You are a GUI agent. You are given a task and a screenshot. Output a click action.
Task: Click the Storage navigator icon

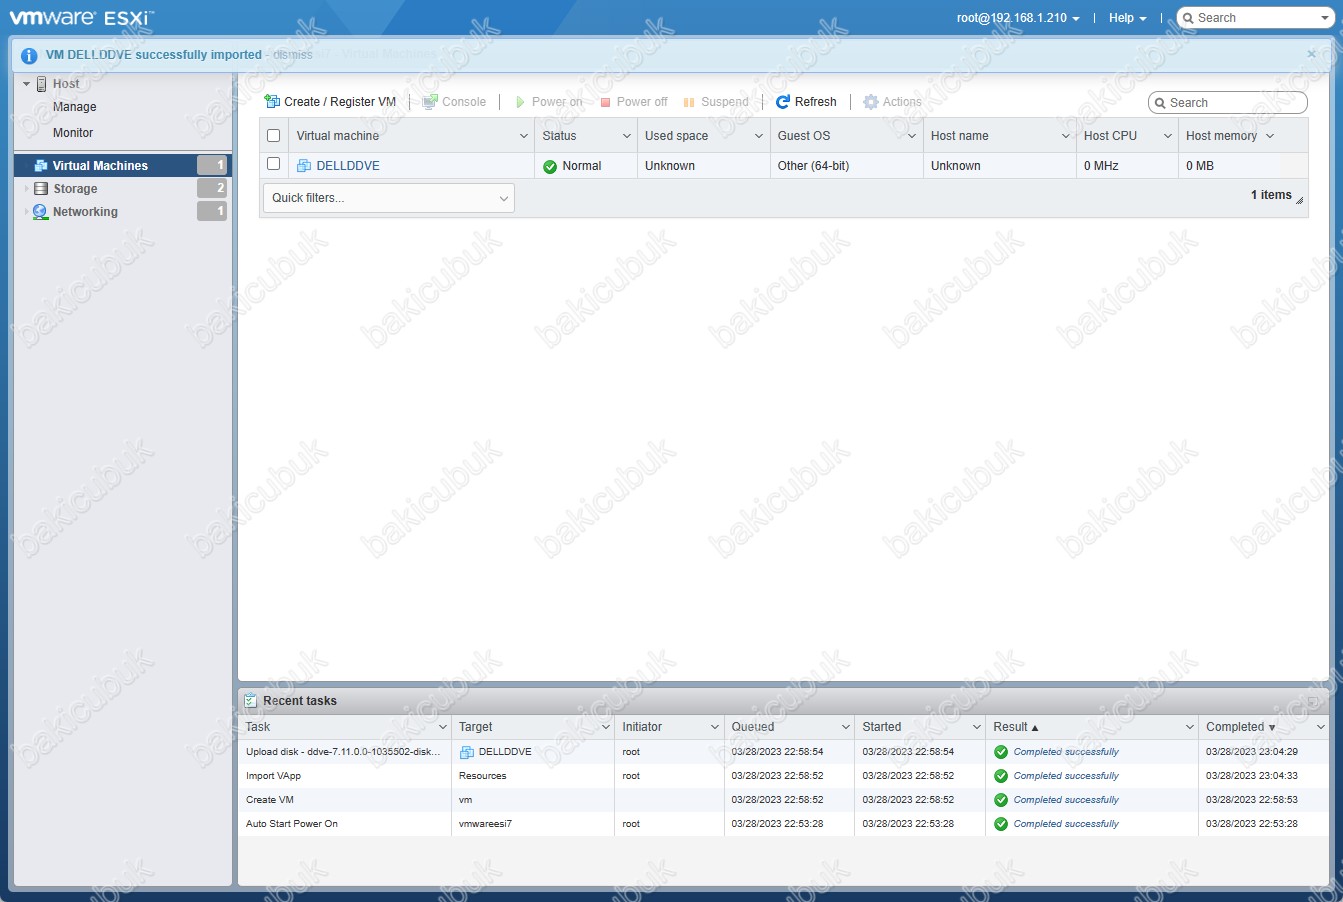coord(41,189)
